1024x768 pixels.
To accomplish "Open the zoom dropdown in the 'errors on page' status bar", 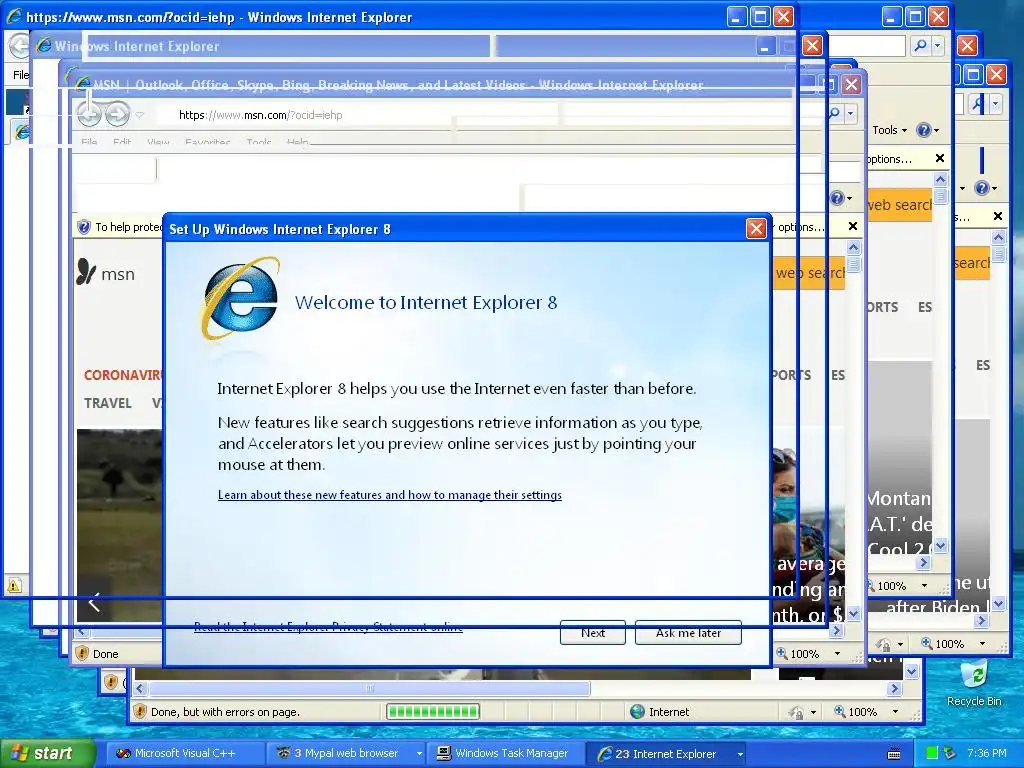I will pyautogui.click(x=895, y=712).
